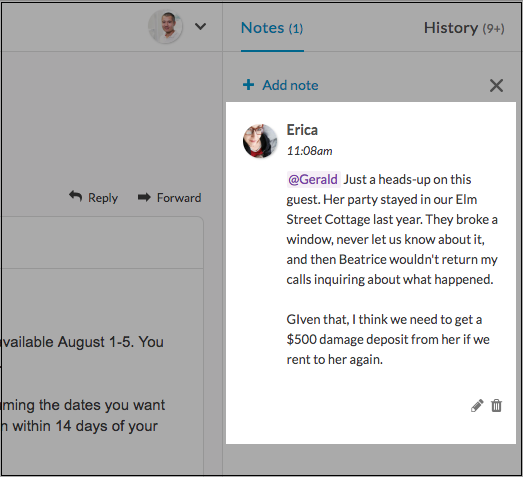Click the Forward arrow icon
Viewport: 523px width, 477px height.
coord(144,197)
